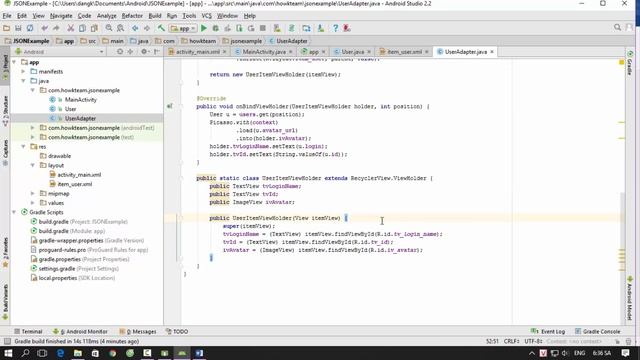Click the Search Everywhere magnifier icon
The width and height of the screenshot is (640, 360).
coord(617,27)
